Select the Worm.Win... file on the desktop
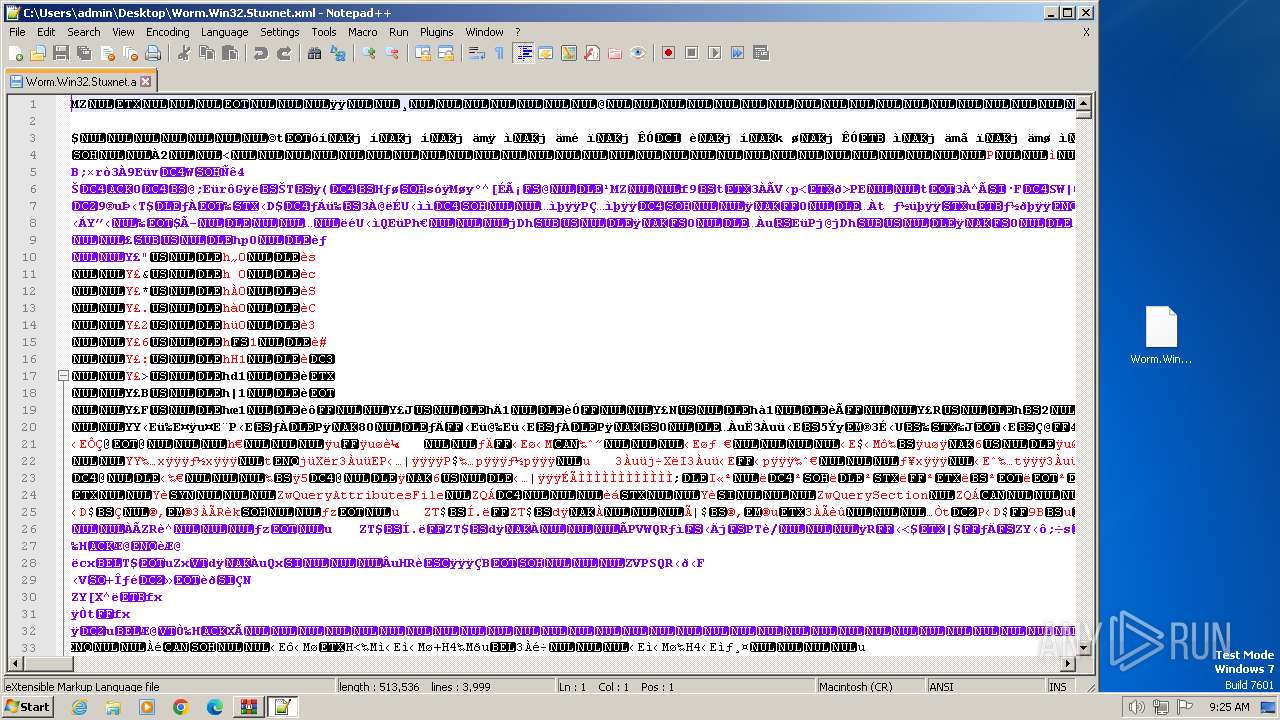The width and height of the screenshot is (1280, 720). [1161, 336]
